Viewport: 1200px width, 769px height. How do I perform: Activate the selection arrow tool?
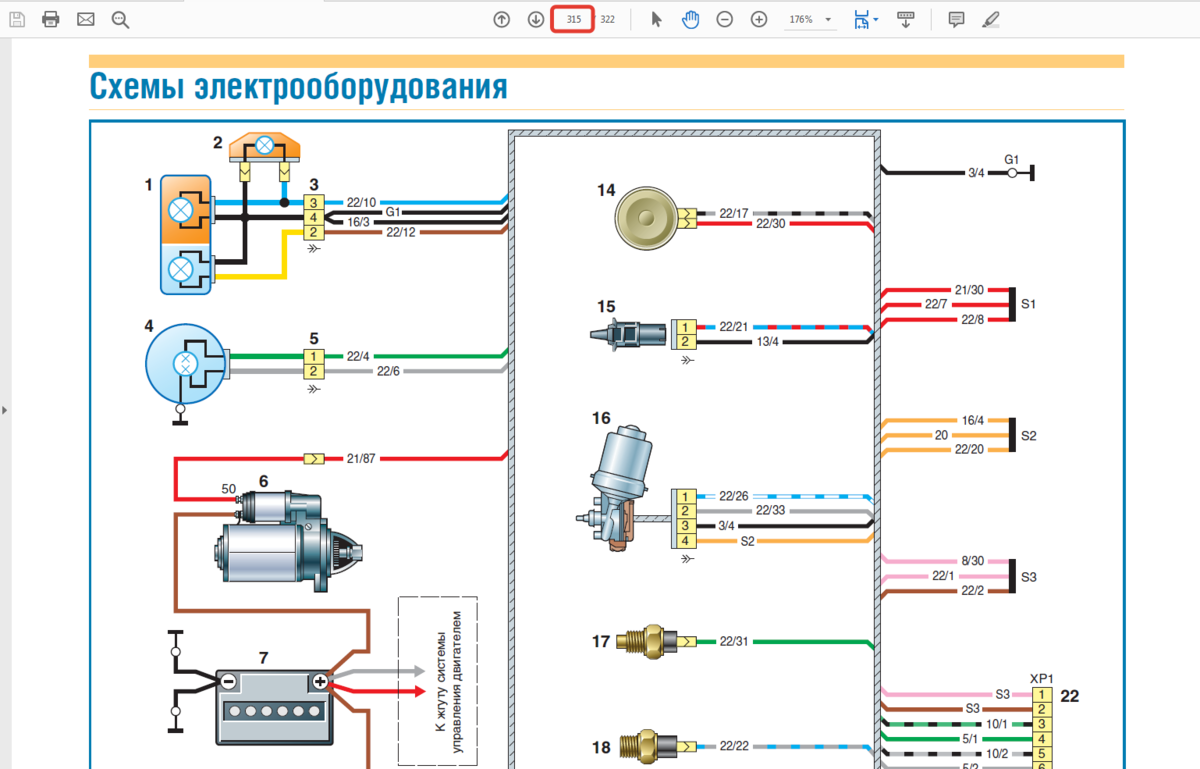point(657,19)
